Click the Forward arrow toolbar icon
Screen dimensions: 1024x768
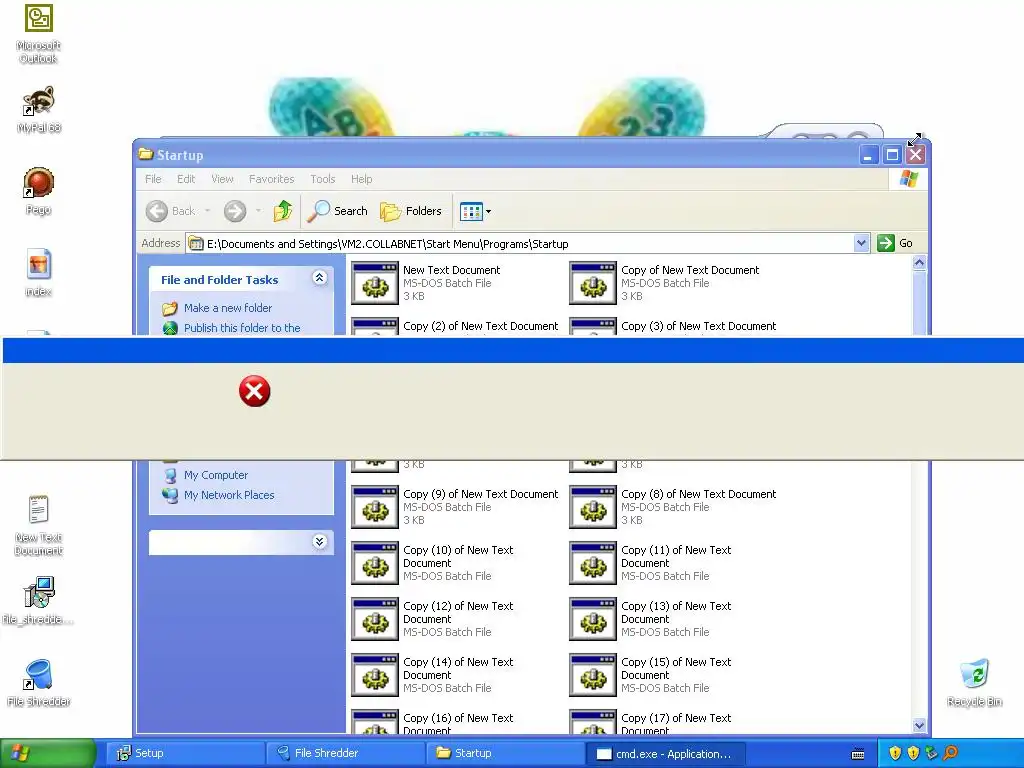235,211
